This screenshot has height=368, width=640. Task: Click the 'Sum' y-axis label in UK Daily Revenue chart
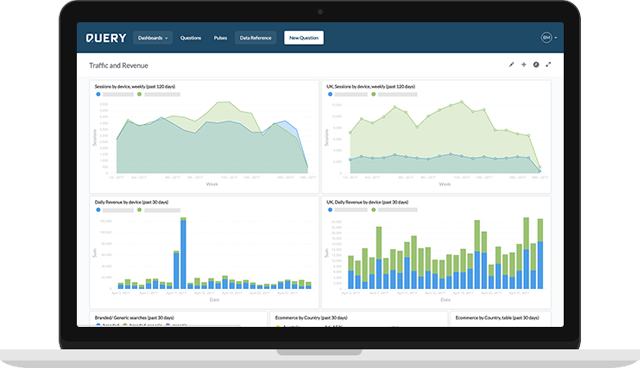tap(326, 253)
